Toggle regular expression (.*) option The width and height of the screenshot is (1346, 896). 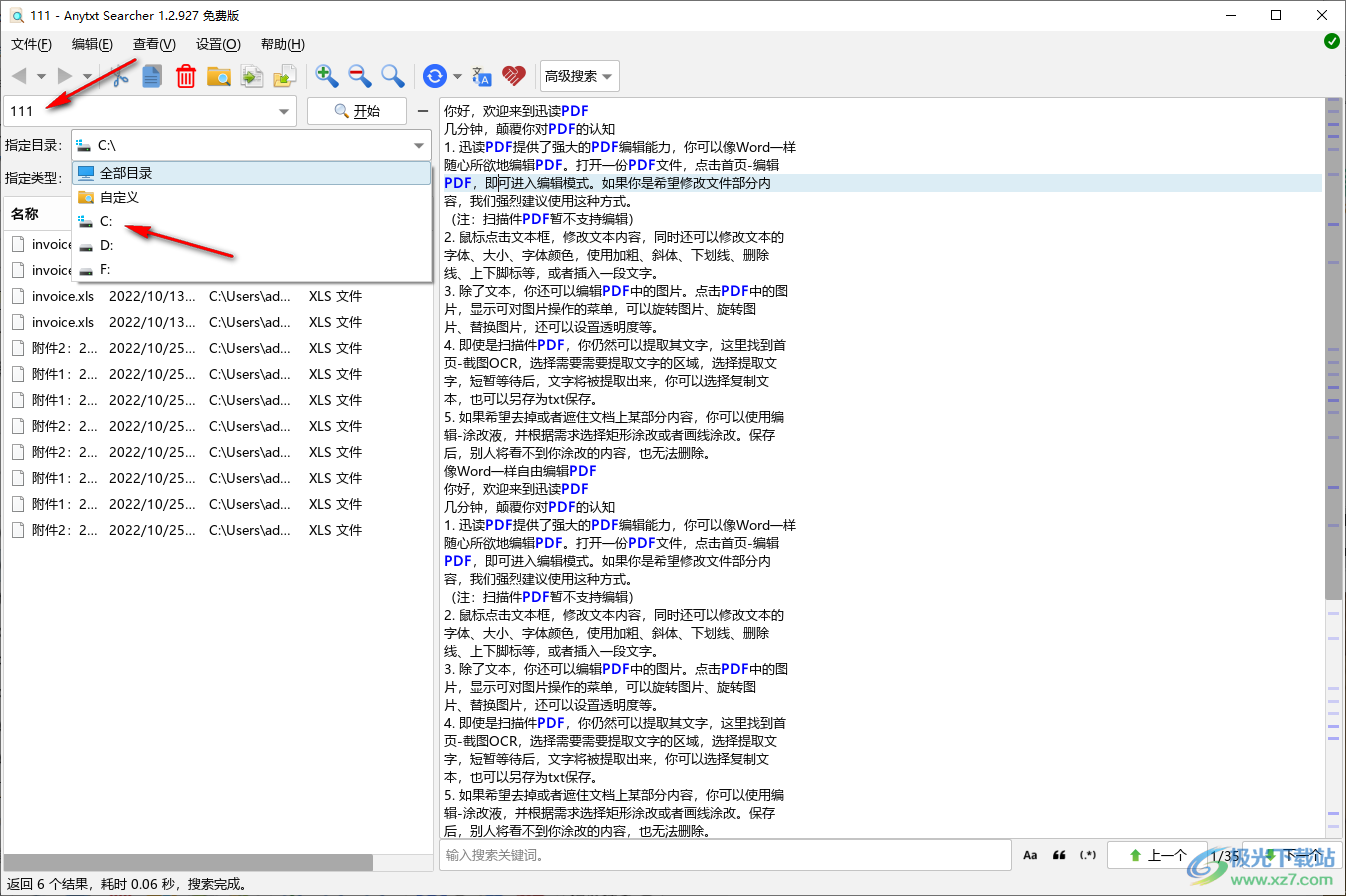point(1088,856)
